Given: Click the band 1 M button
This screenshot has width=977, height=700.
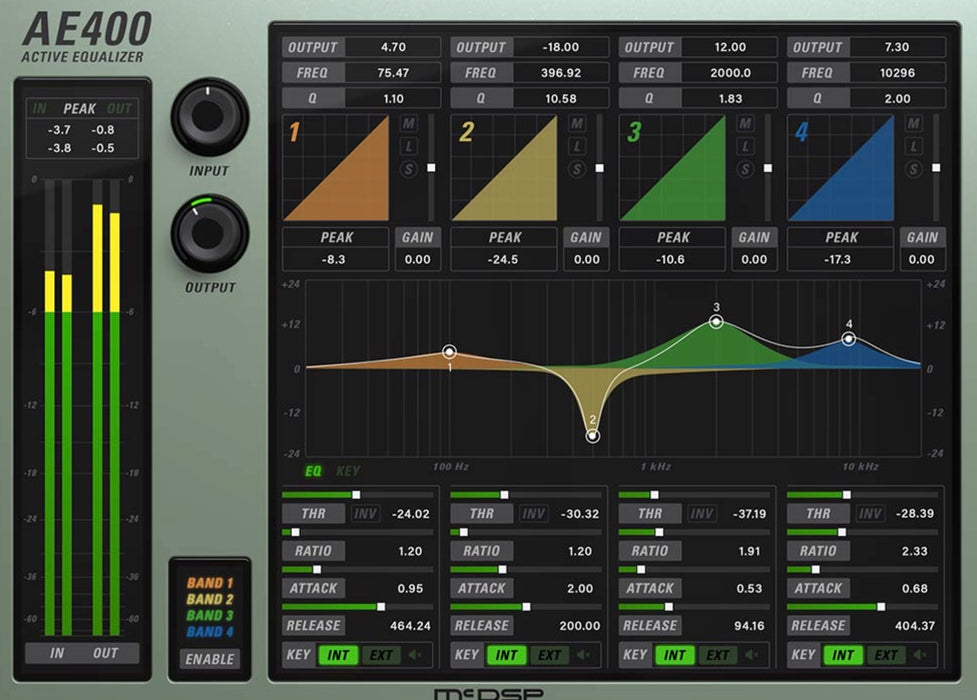Looking at the screenshot, I should 408,123.
